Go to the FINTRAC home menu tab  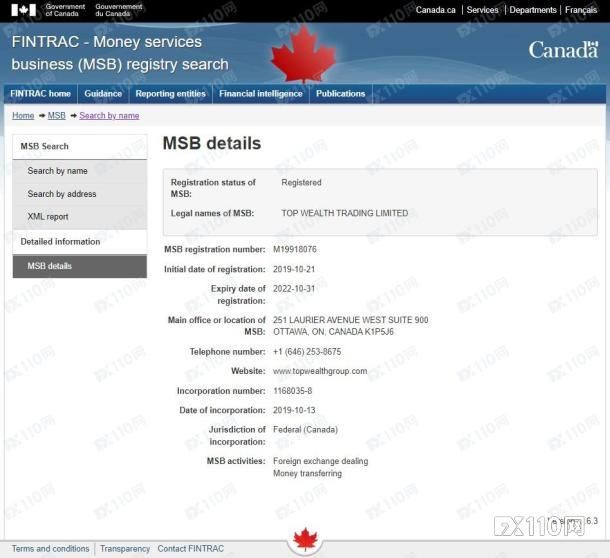point(40,94)
